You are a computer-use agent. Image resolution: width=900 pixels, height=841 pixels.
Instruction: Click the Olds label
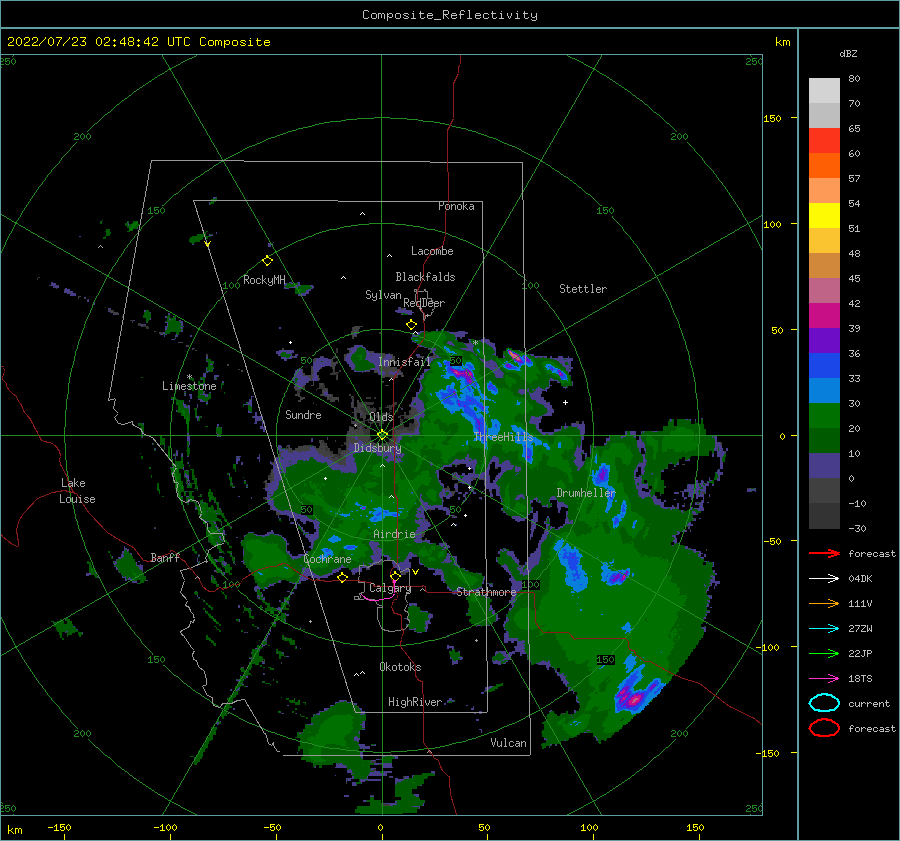[x=381, y=417]
